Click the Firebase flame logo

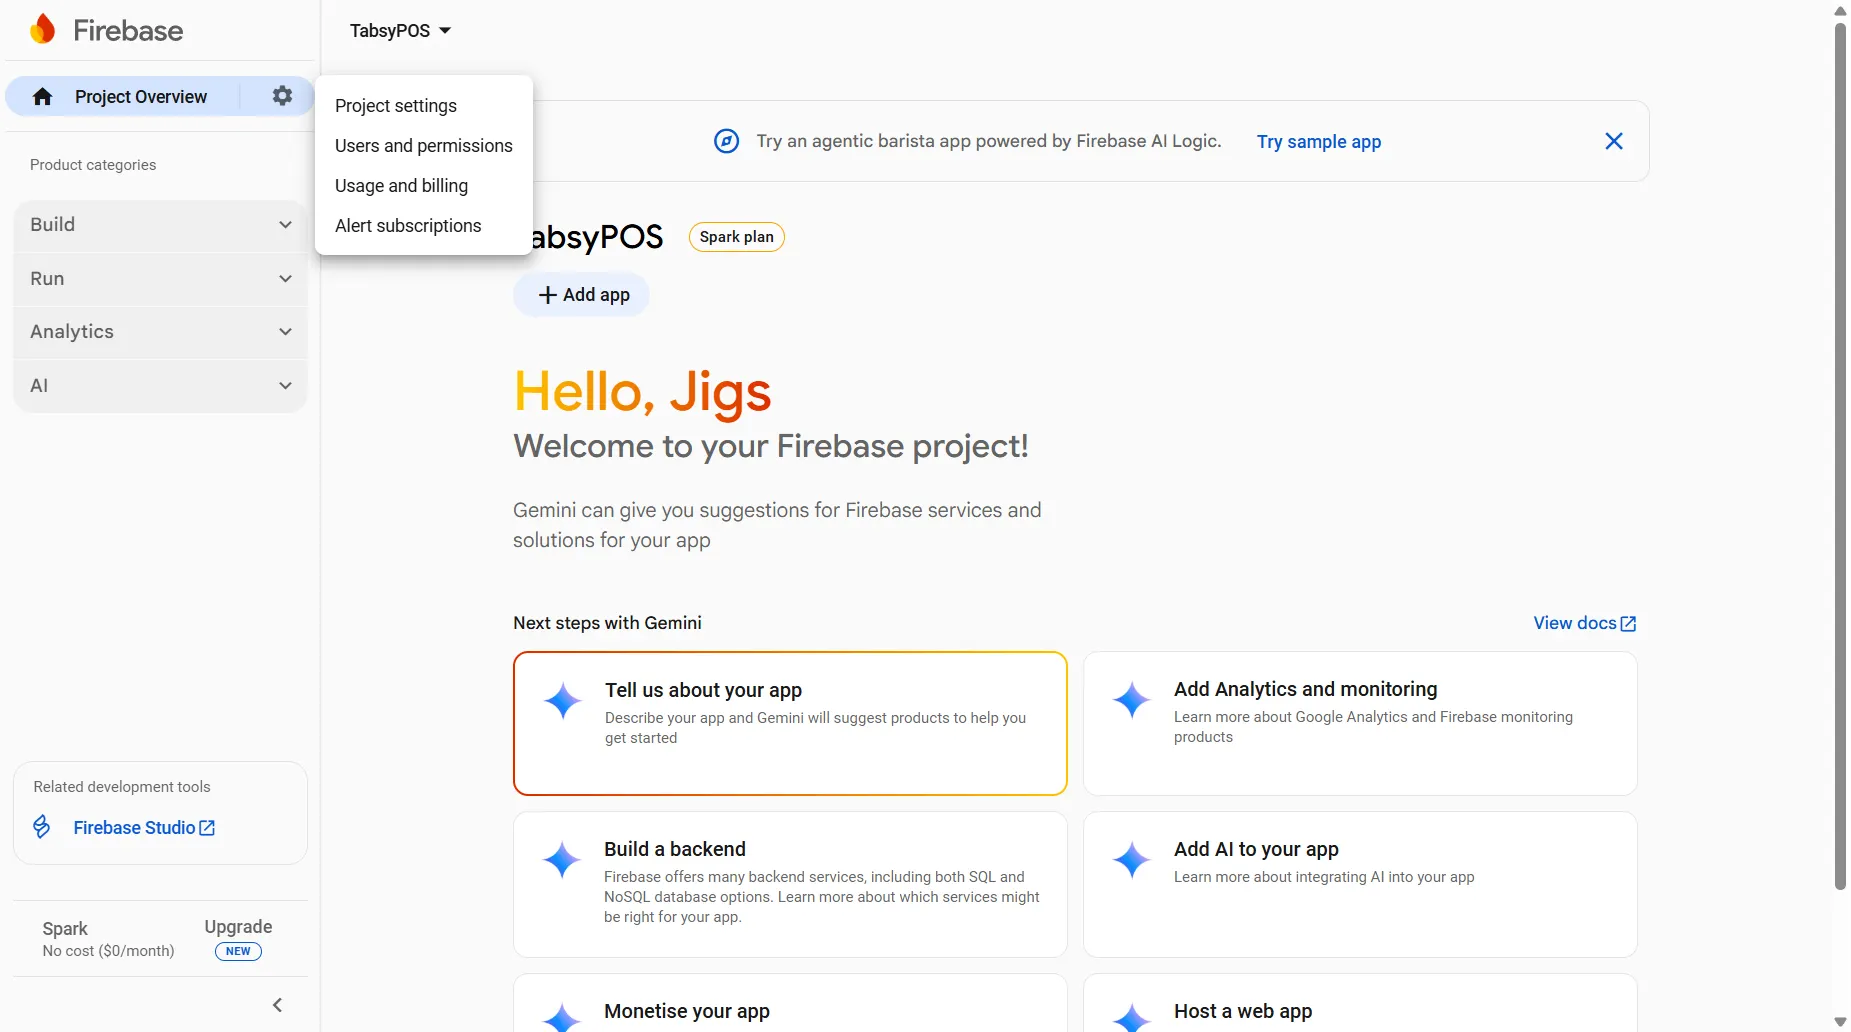click(42, 29)
